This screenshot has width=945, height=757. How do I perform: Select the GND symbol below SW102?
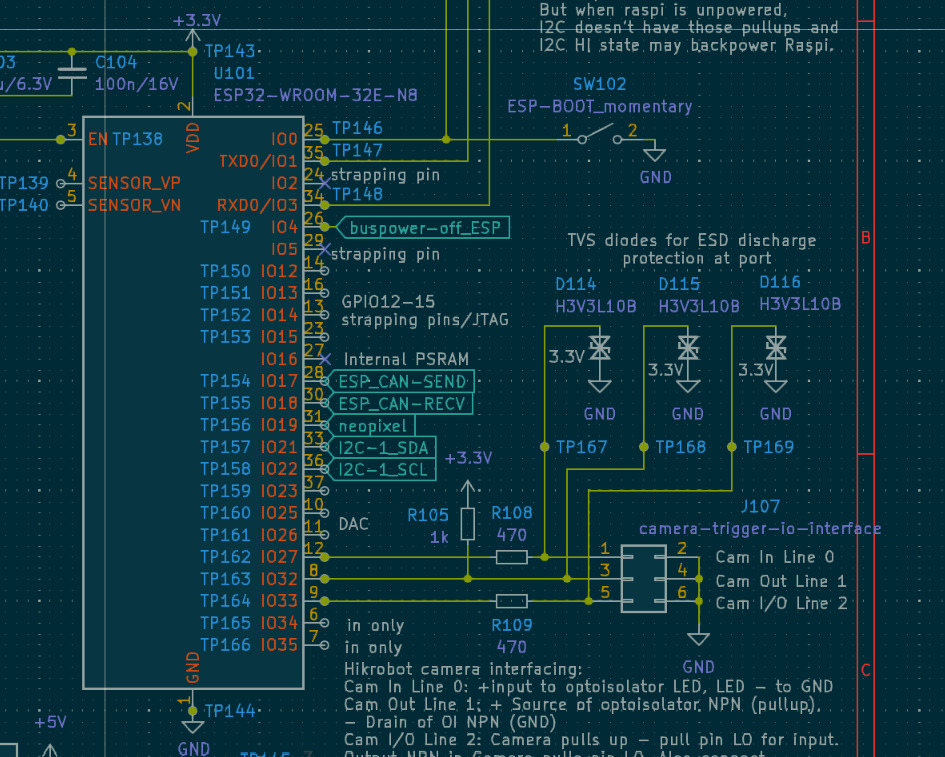655,155
